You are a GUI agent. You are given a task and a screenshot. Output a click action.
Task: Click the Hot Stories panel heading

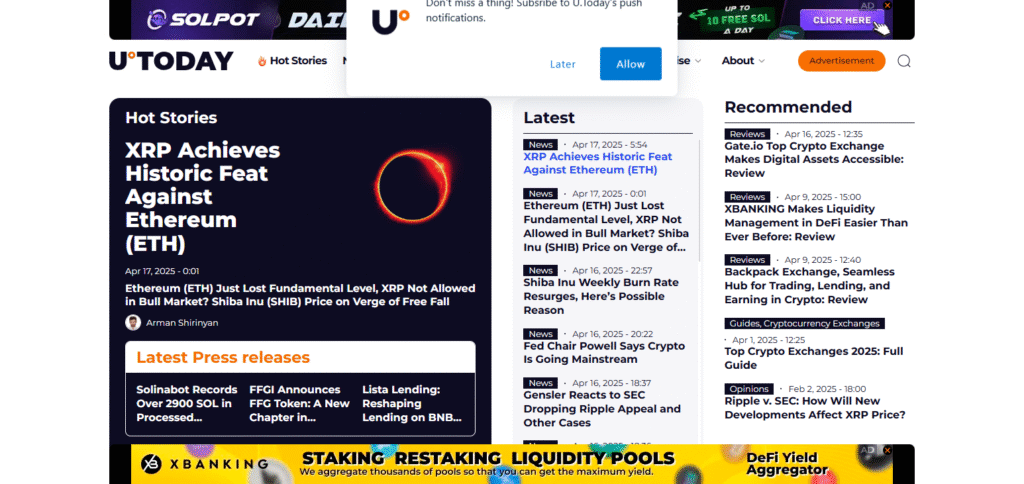point(171,118)
